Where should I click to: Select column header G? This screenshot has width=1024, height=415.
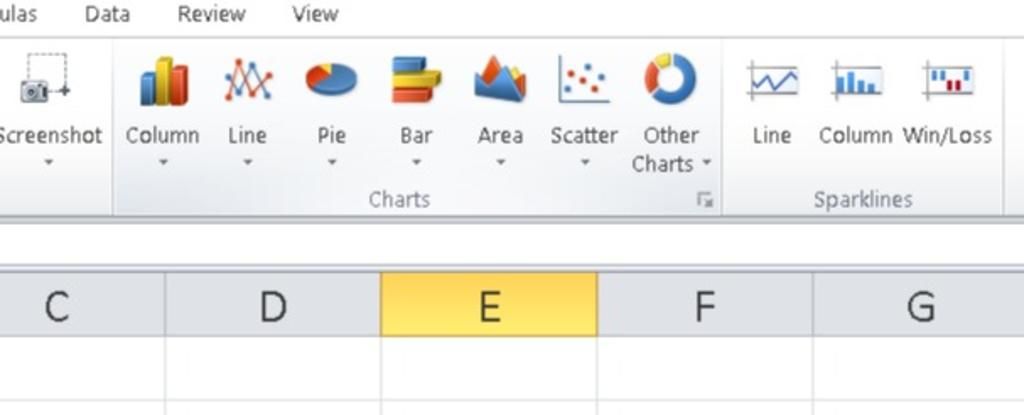920,305
